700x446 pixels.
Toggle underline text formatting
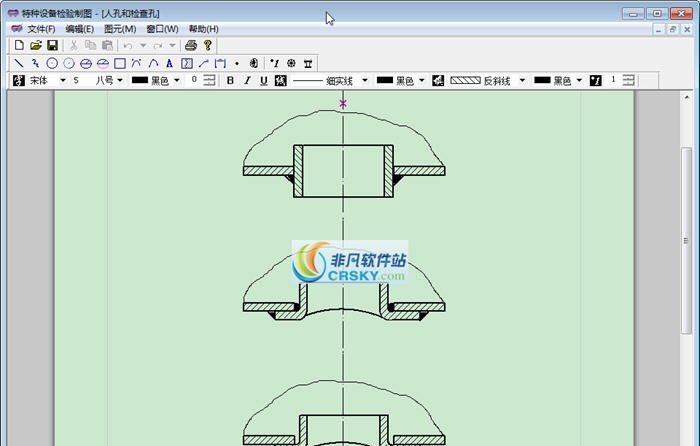click(263, 80)
